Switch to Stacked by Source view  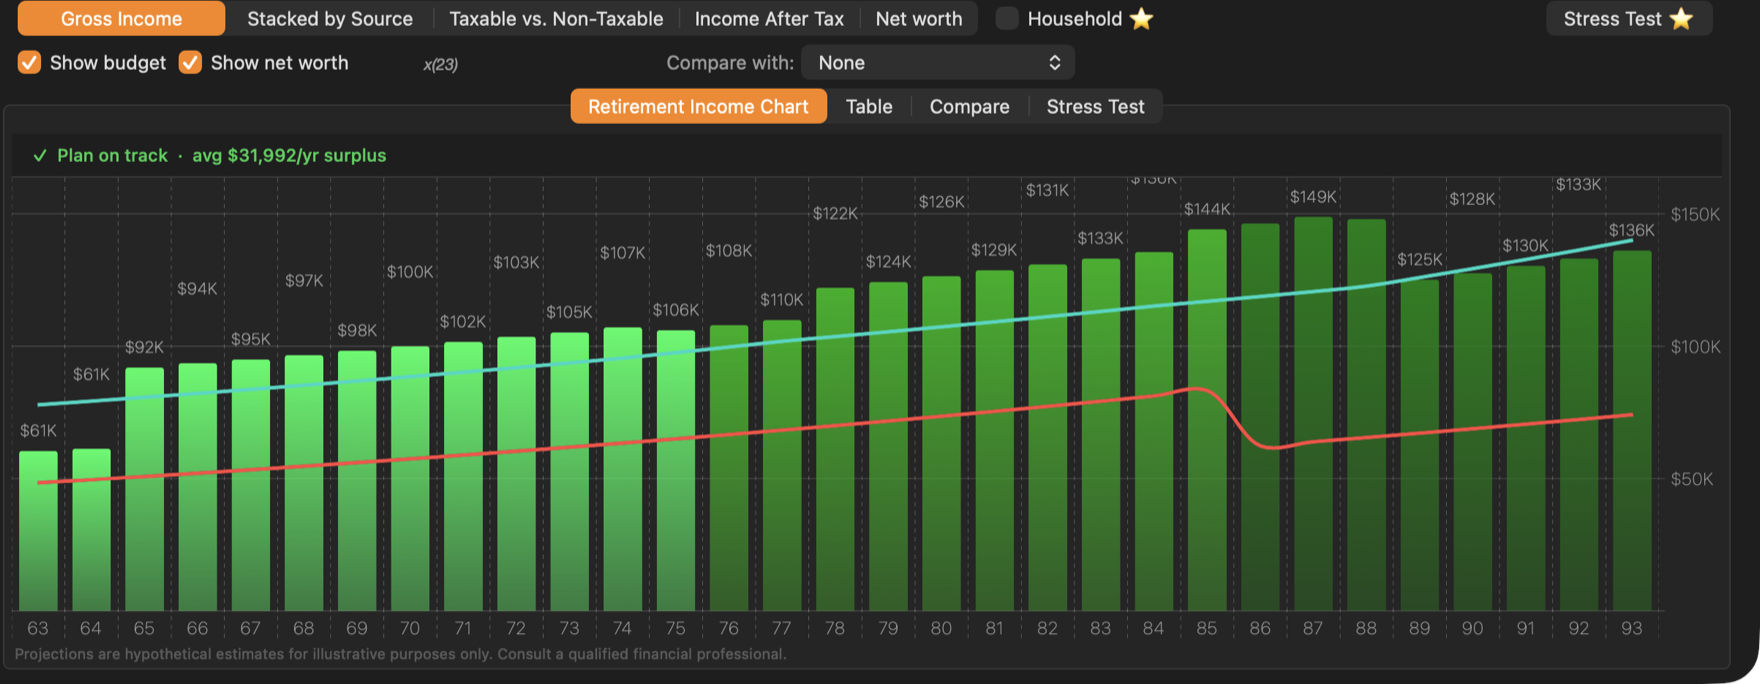330,18
